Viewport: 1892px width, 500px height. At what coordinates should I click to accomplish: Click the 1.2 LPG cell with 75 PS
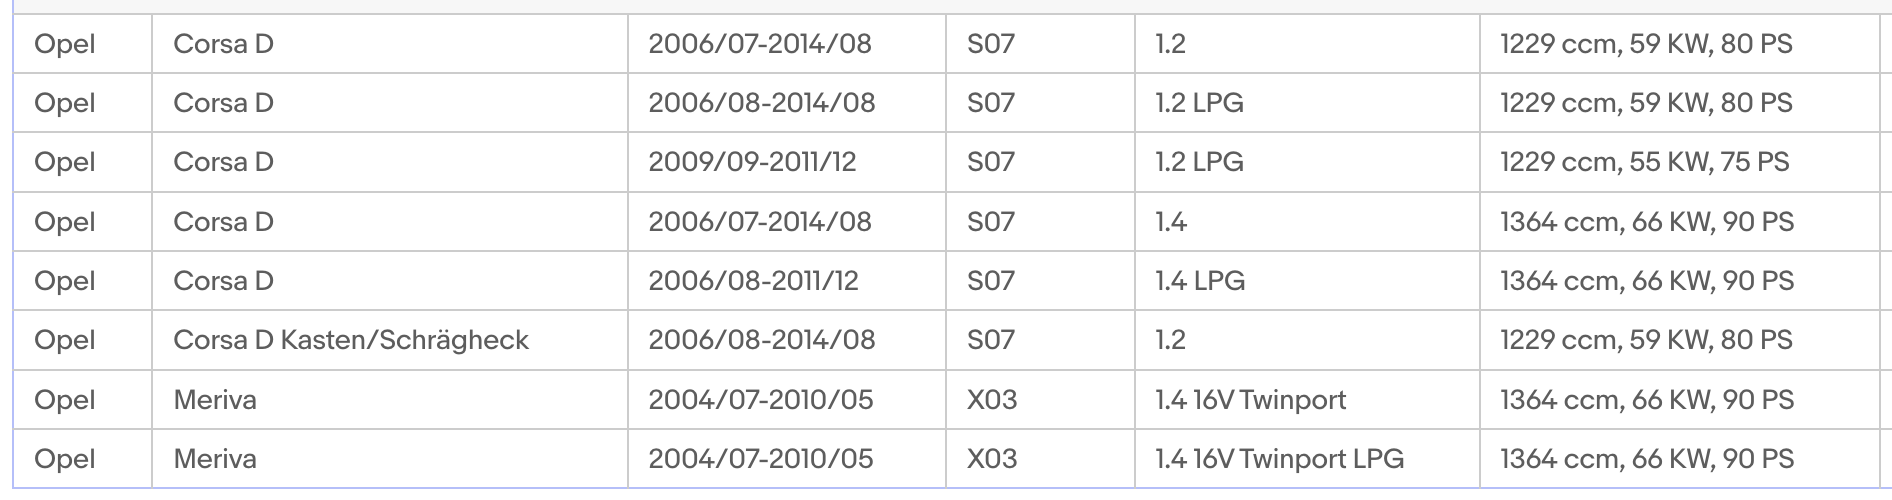coord(1199,162)
